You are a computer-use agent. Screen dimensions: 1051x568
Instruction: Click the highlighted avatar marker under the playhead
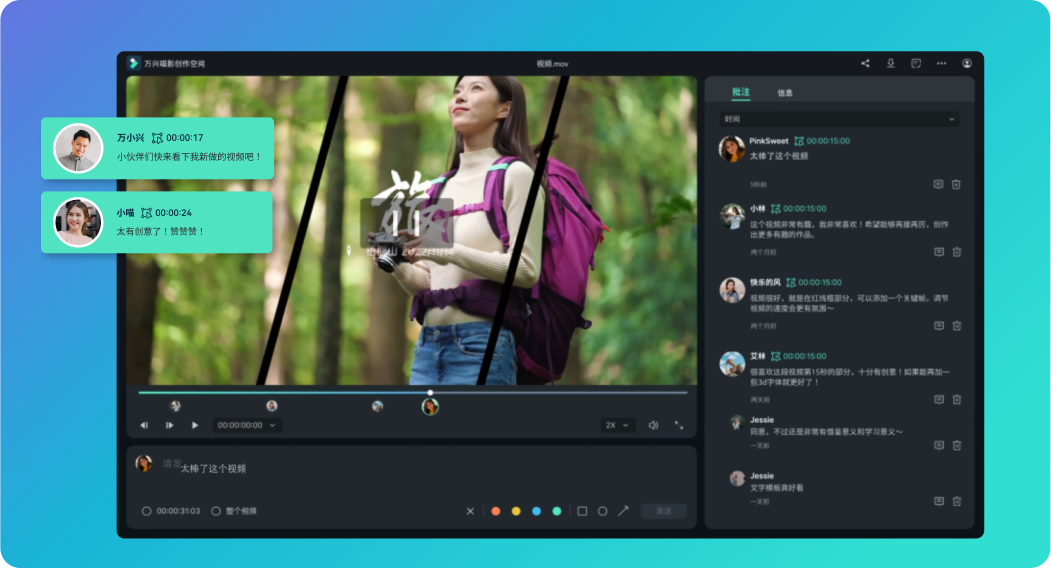tap(430, 406)
